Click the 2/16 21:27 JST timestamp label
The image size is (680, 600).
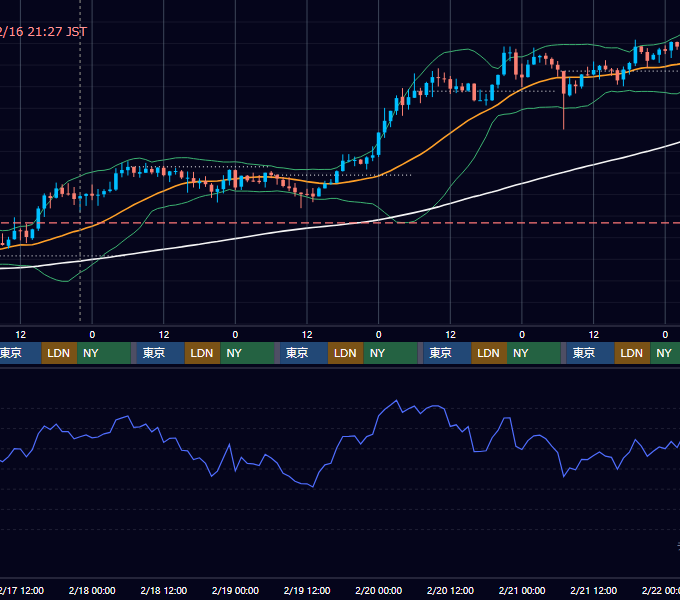pos(43,32)
